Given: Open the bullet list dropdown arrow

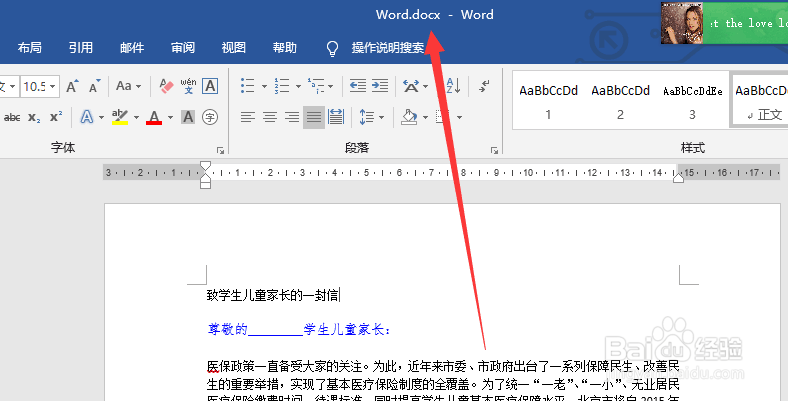Looking at the screenshot, I should 264,86.
